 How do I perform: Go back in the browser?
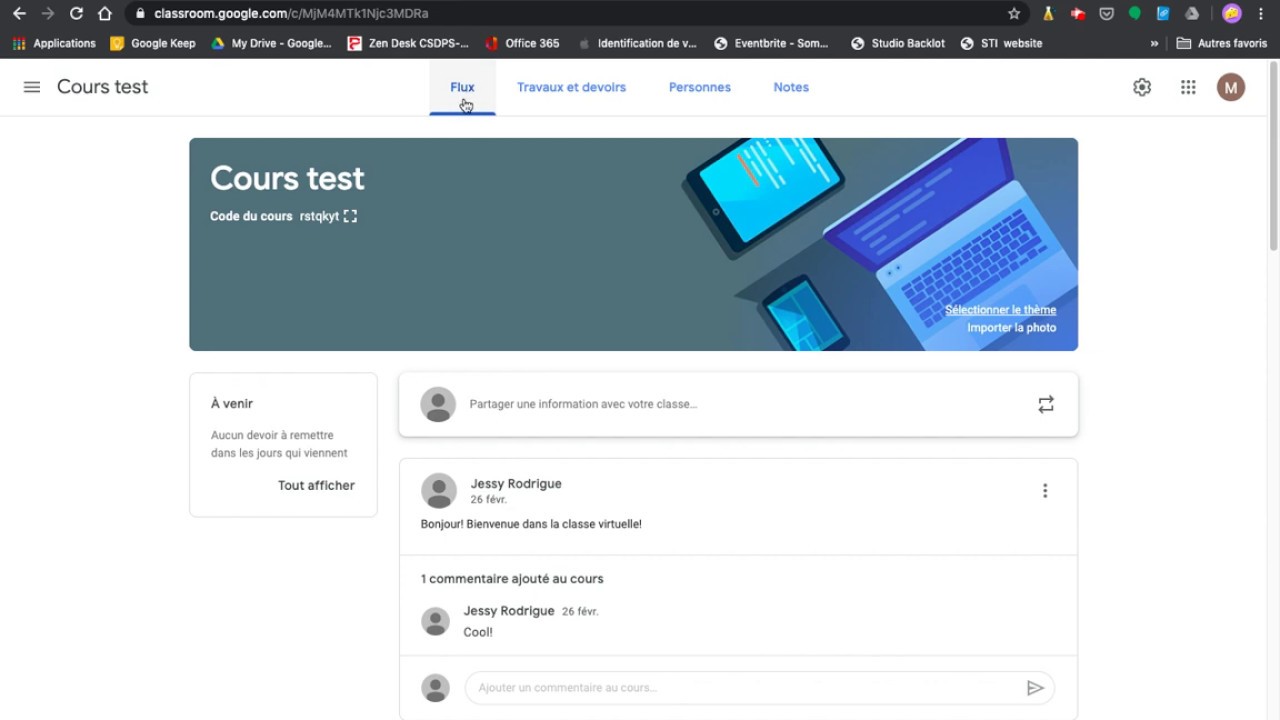point(19,14)
